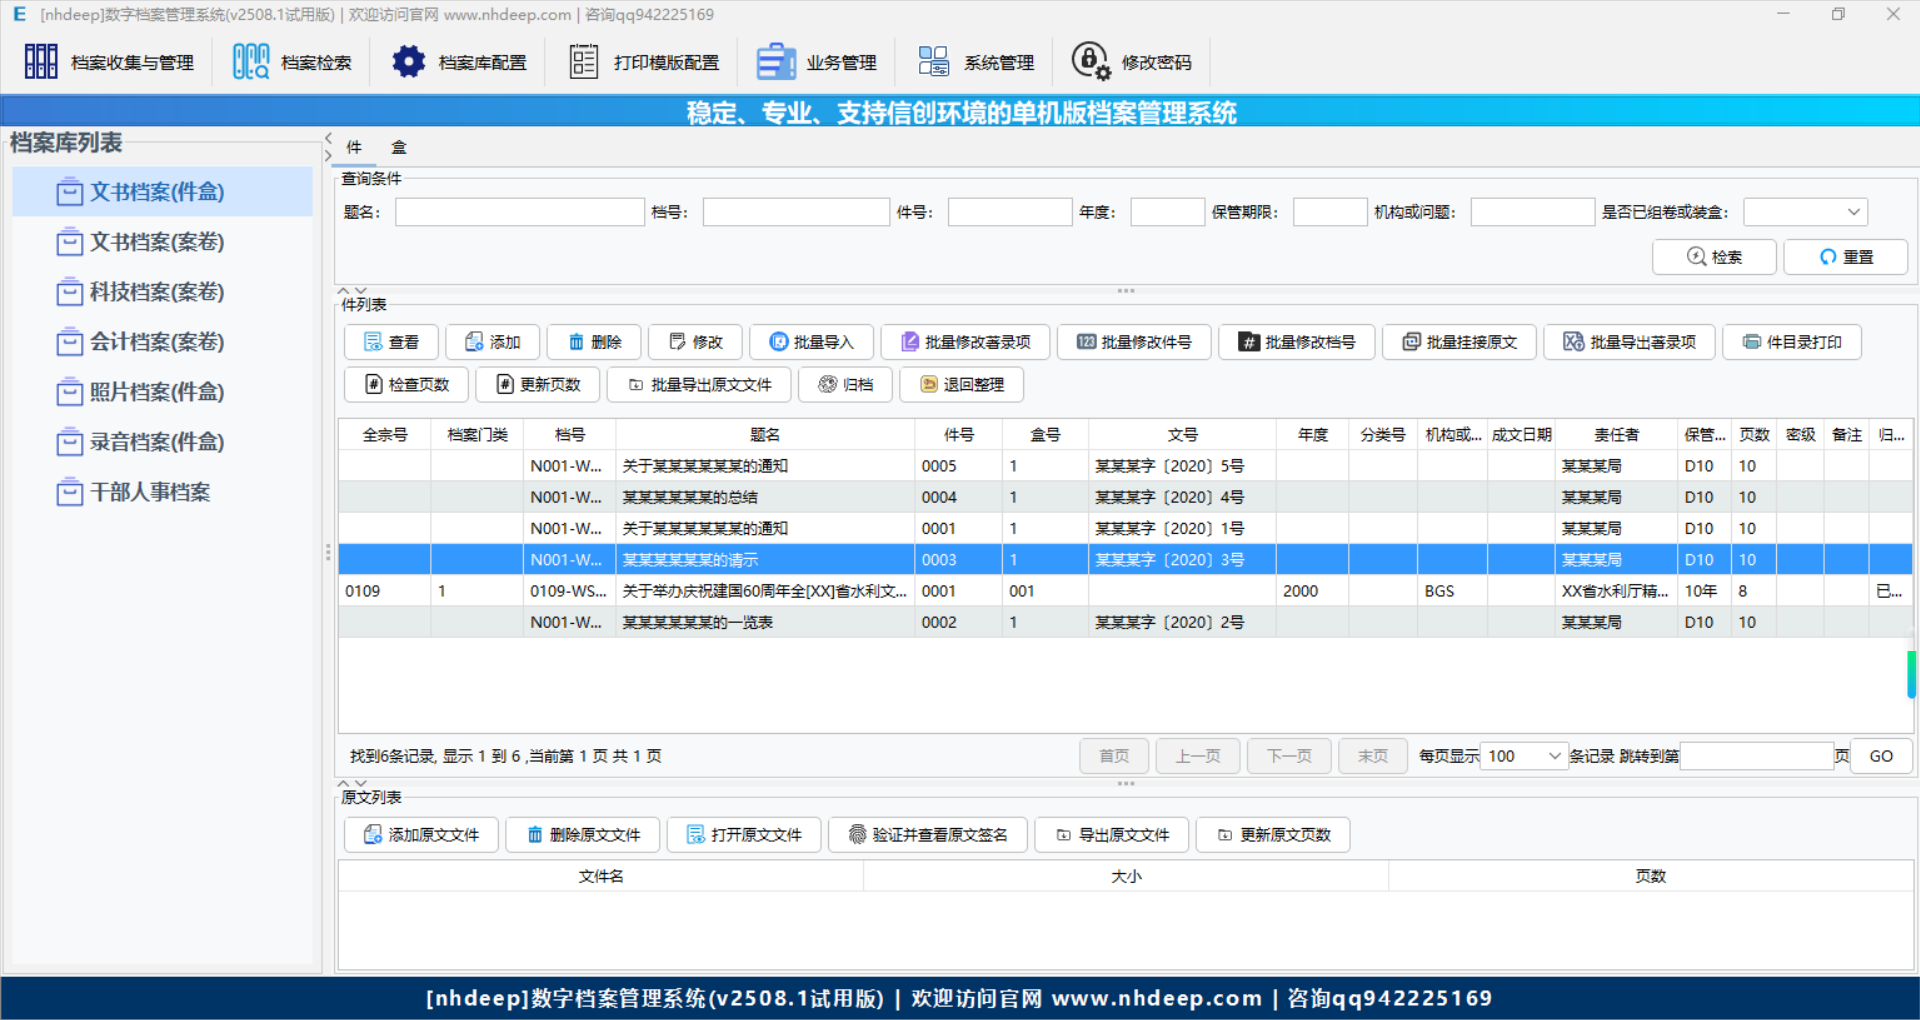The width and height of the screenshot is (1920, 1020).
Task: Open the 档案库配置 gear icon
Action: coord(408,60)
